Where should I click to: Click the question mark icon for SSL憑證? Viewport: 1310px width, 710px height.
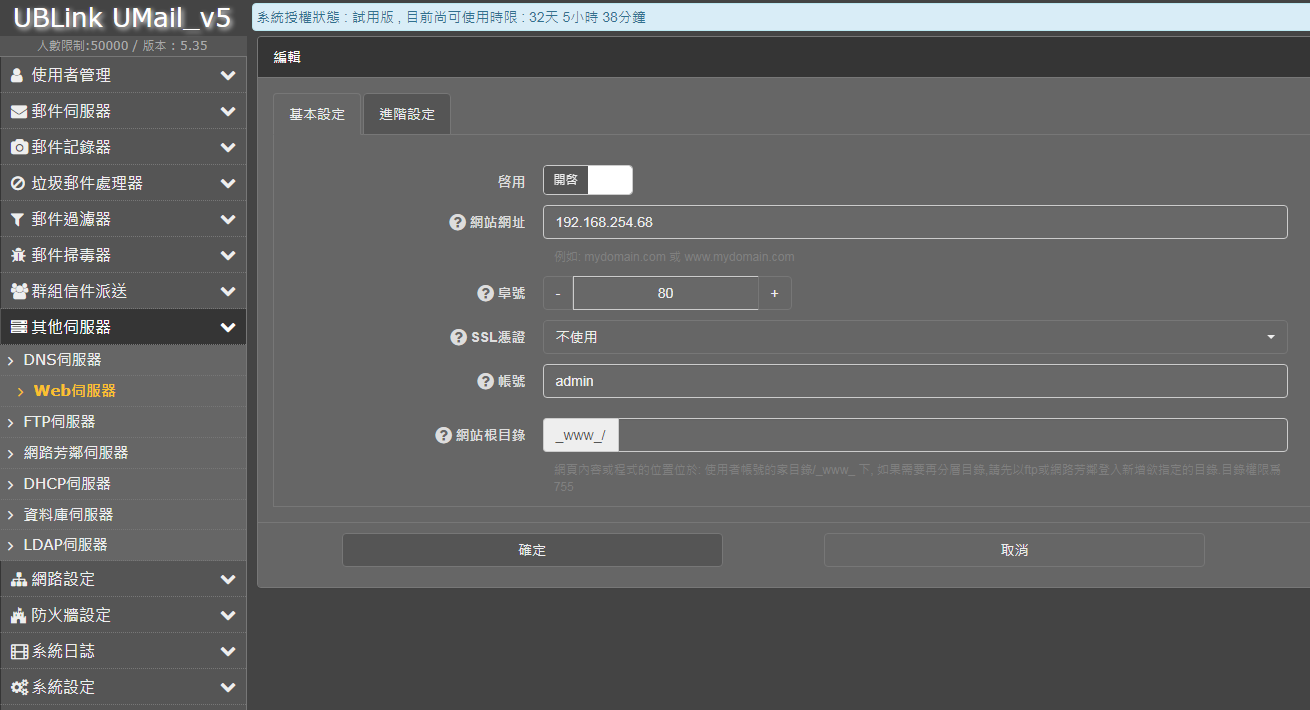(x=459, y=338)
